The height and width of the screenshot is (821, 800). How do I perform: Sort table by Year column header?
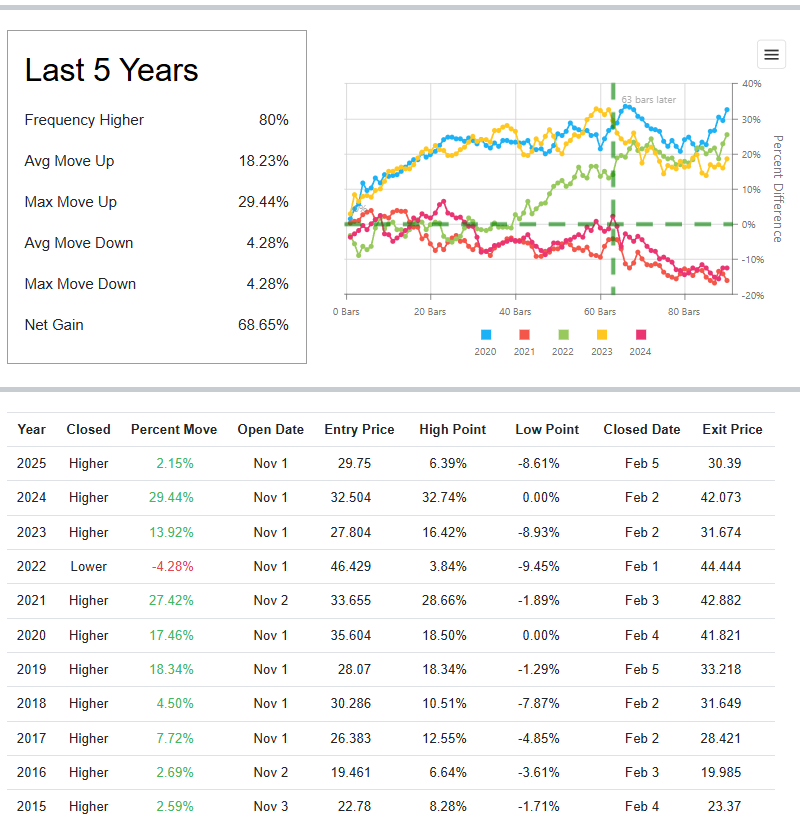[31, 429]
